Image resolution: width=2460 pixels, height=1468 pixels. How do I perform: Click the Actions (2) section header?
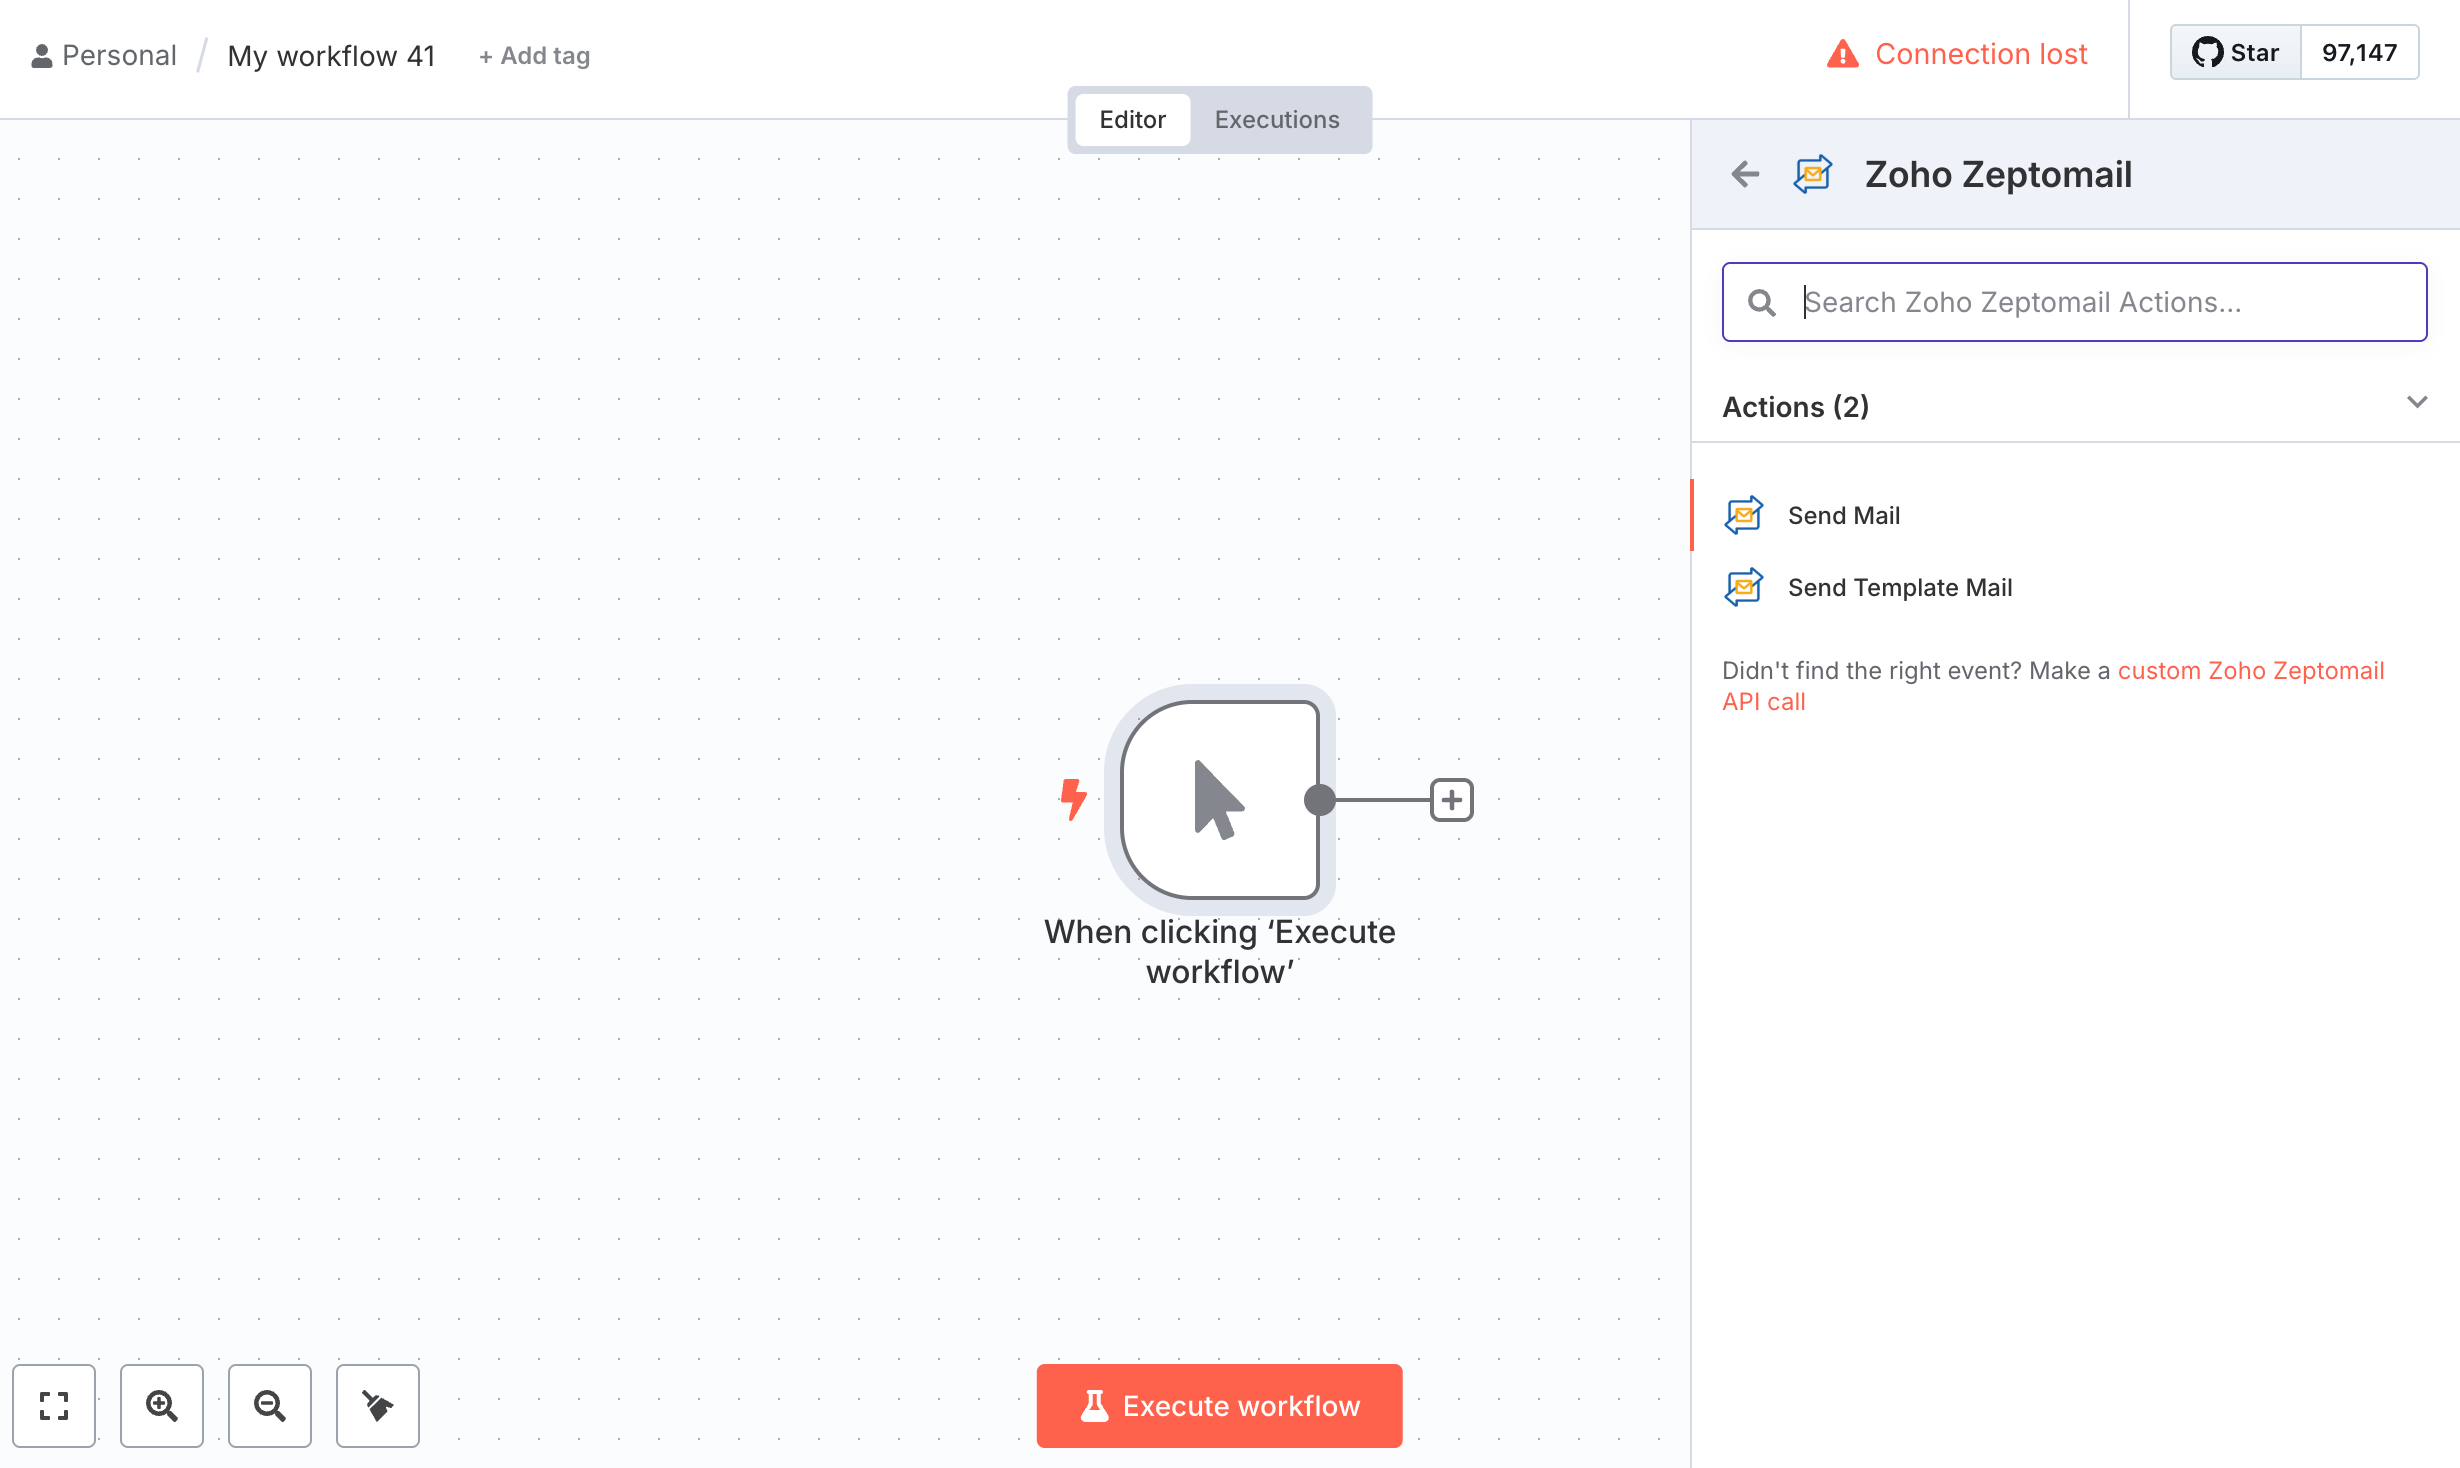click(1795, 407)
